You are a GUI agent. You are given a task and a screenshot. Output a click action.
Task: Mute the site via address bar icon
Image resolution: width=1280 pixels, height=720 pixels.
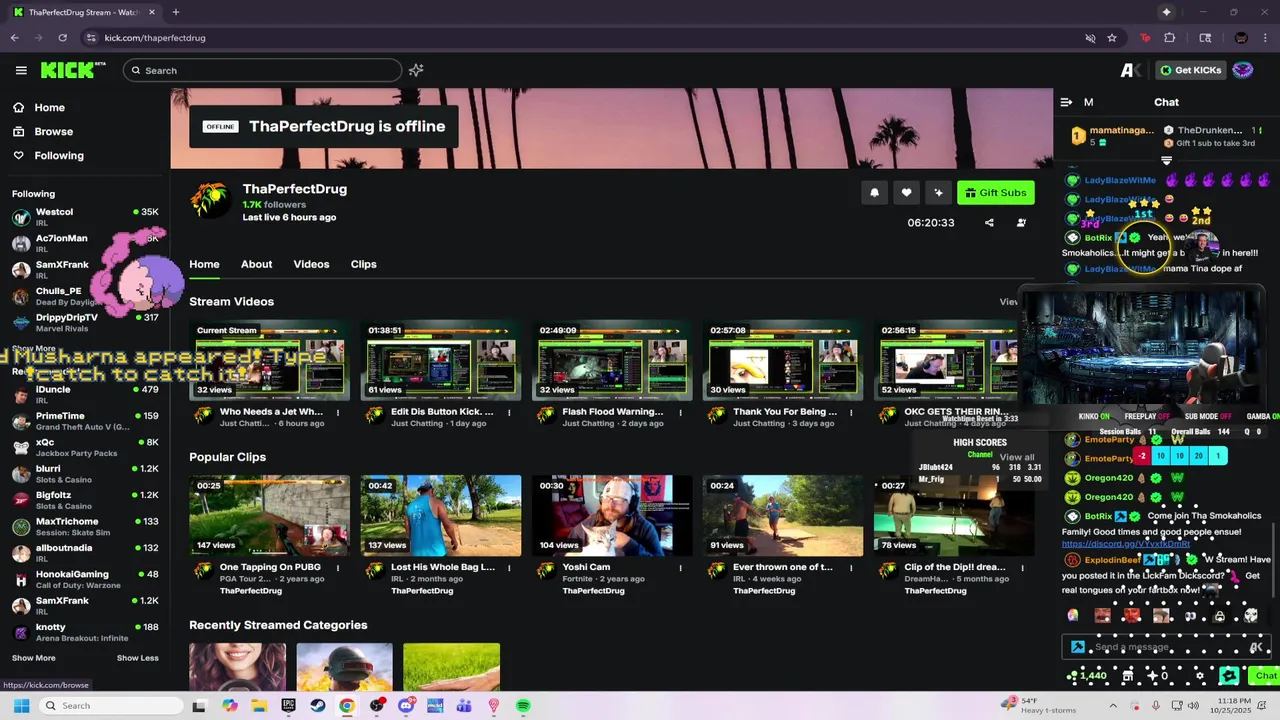tap(1090, 38)
